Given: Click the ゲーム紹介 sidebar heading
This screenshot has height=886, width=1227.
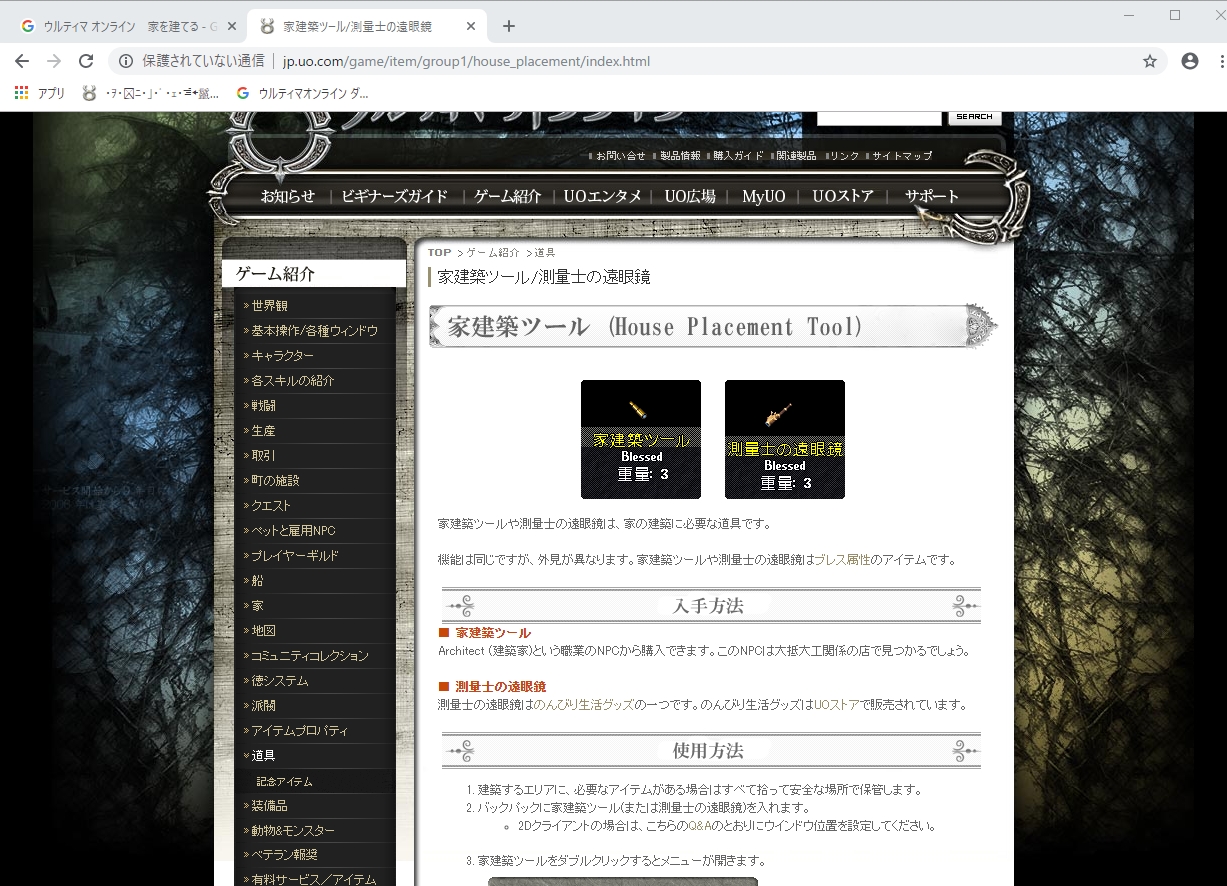Looking at the screenshot, I should [314, 274].
